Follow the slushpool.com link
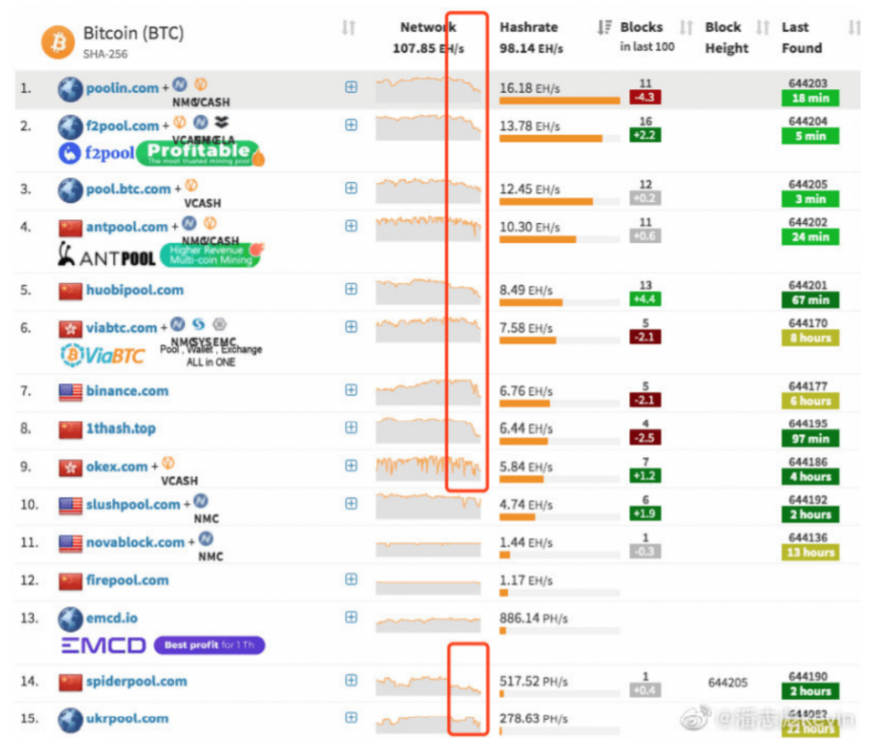This screenshot has height=756, width=876. click(133, 505)
